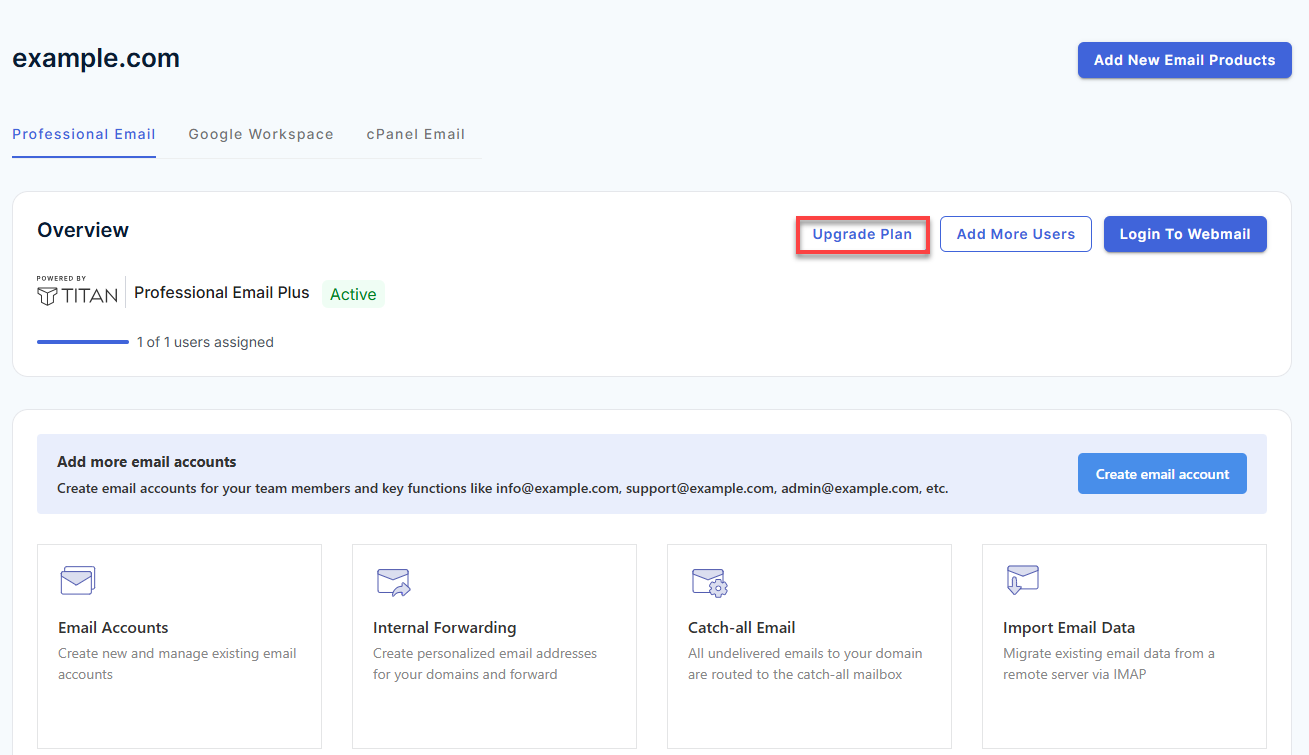Open Login To Webmail
This screenshot has width=1309, height=755.
pyautogui.click(x=1185, y=234)
